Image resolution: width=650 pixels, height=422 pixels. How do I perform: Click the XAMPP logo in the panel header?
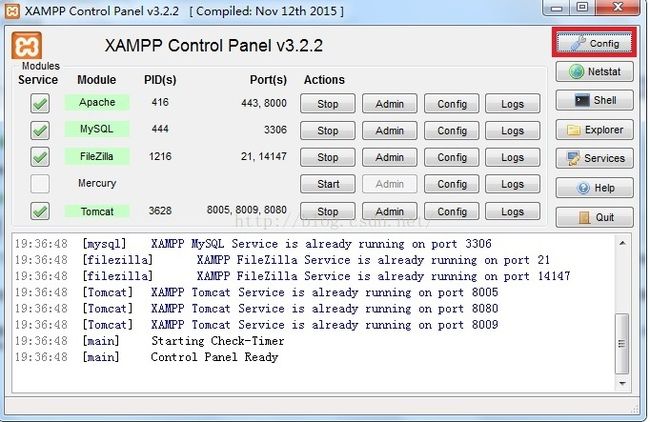click(27, 45)
